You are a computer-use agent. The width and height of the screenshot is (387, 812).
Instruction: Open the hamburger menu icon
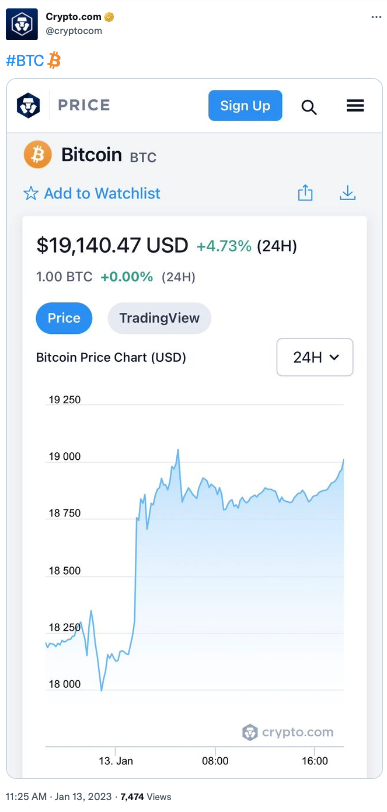[355, 106]
